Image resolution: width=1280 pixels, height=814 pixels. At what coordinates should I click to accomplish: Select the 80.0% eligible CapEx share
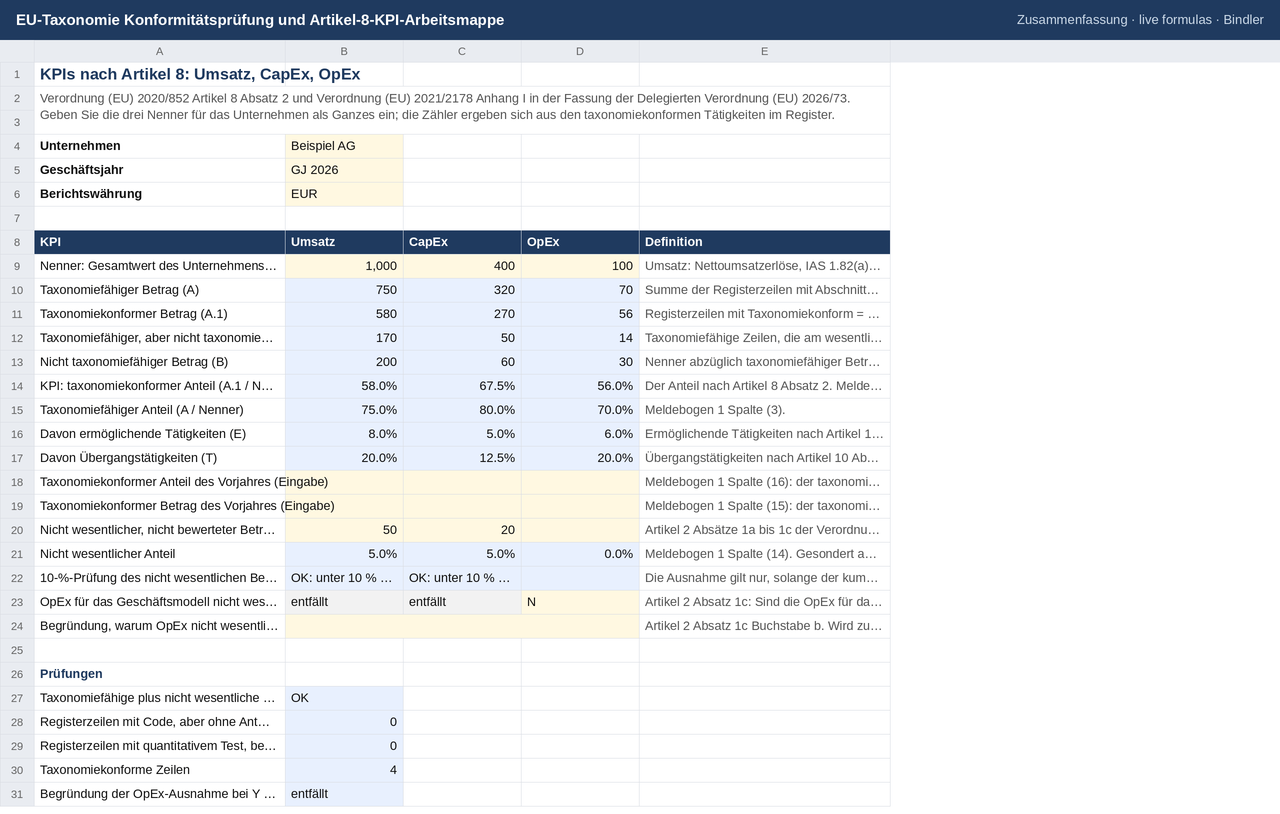(x=462, y=410)
